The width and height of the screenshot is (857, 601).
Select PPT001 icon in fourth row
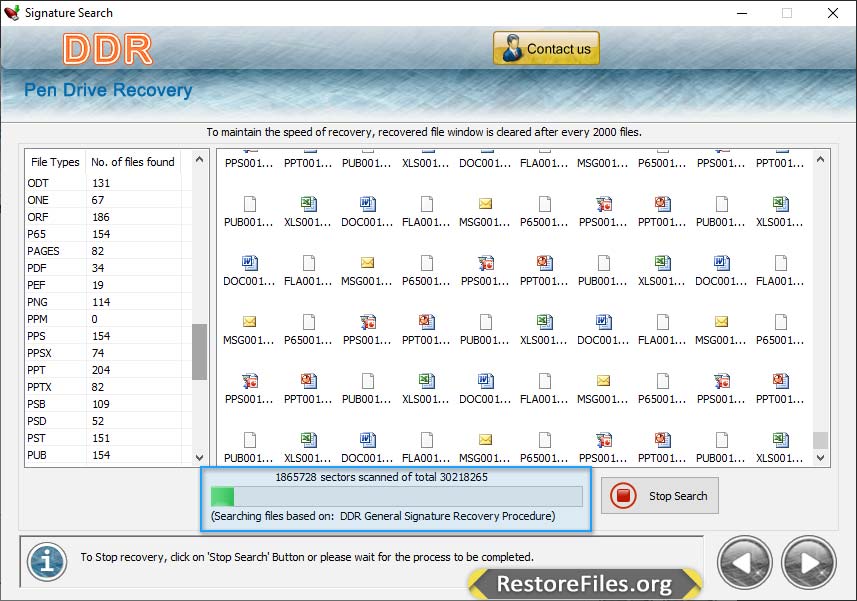coord(426,322)
